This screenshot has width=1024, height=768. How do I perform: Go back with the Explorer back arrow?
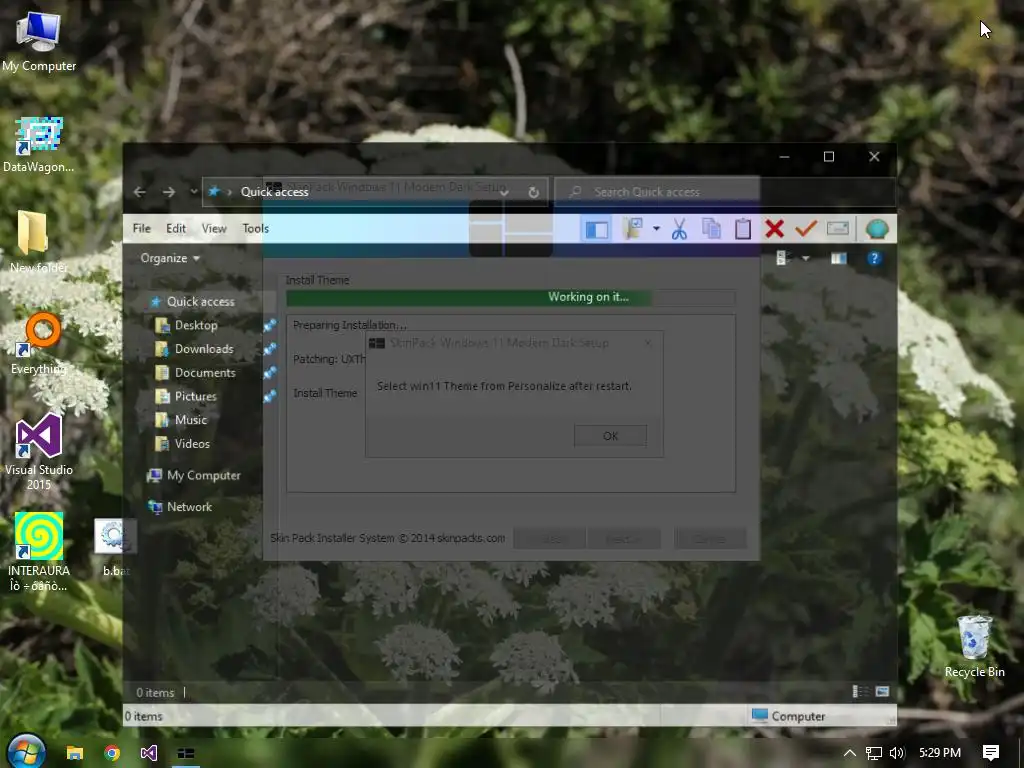tap(140, 192)
